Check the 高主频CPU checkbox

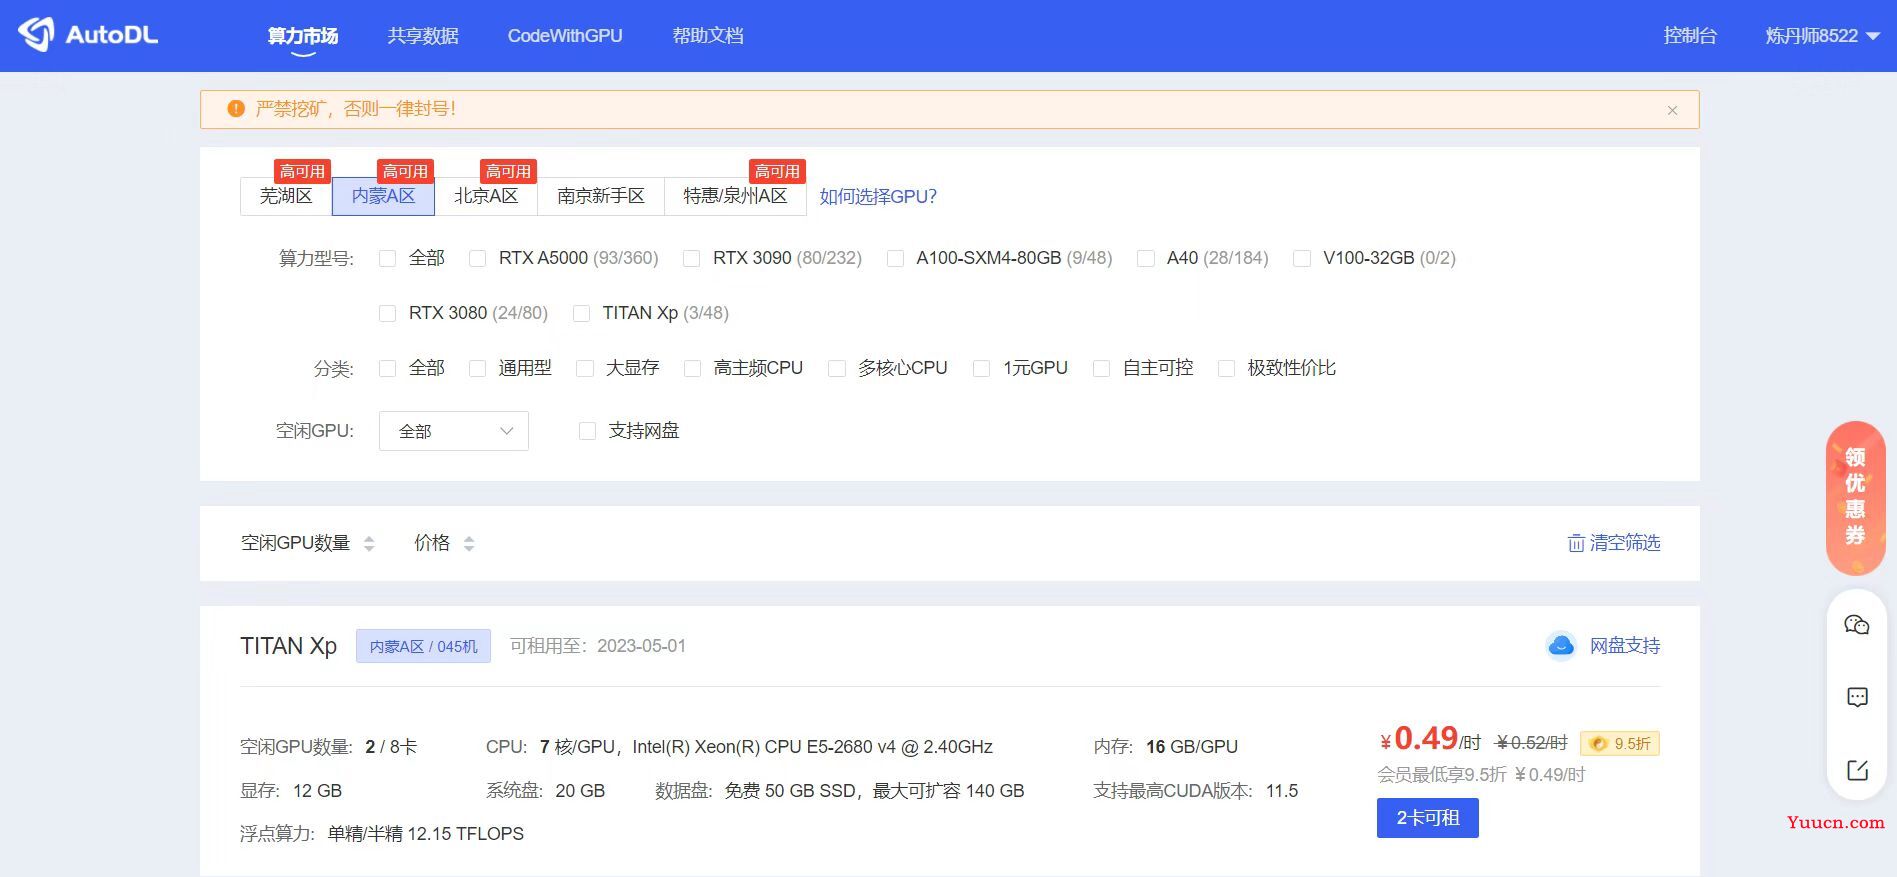click(x=692, y=368)
